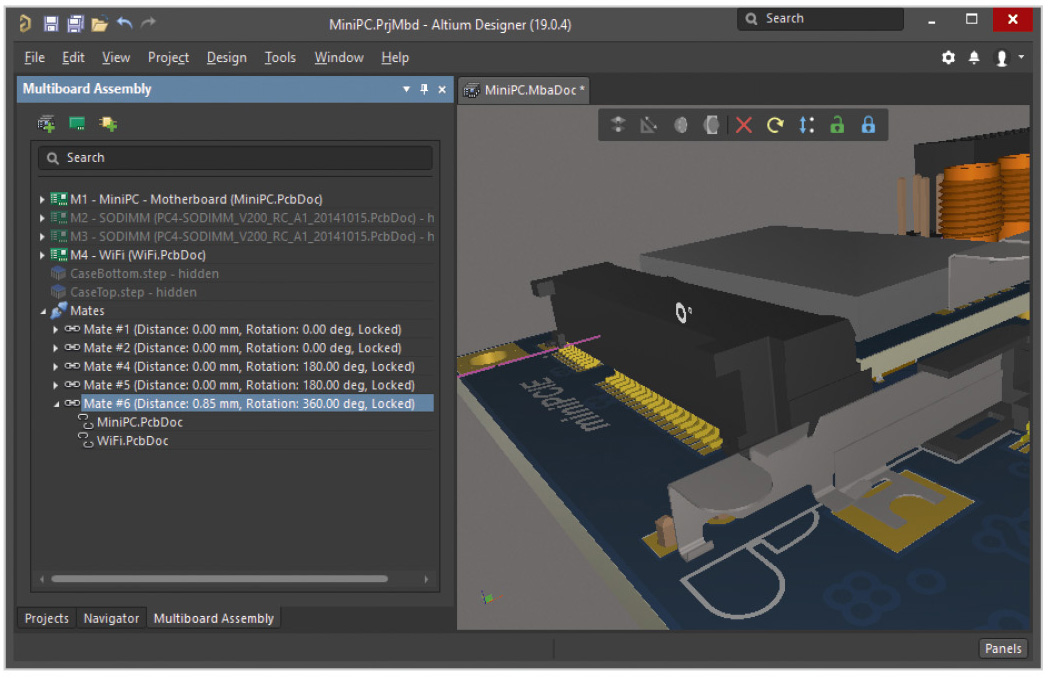1050x678 pixels.
Task: Click the grey sphere icon in viewport toolbar
Action: point(680,125)
